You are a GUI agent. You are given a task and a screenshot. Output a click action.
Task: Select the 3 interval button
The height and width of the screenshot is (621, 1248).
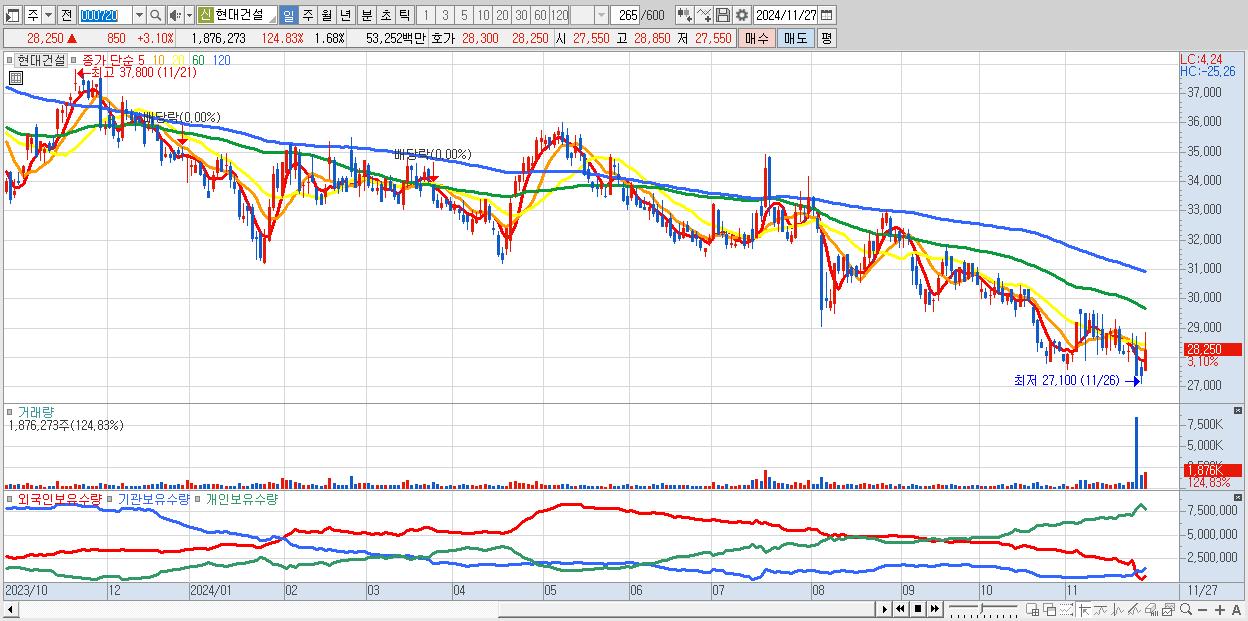(445, 15)
